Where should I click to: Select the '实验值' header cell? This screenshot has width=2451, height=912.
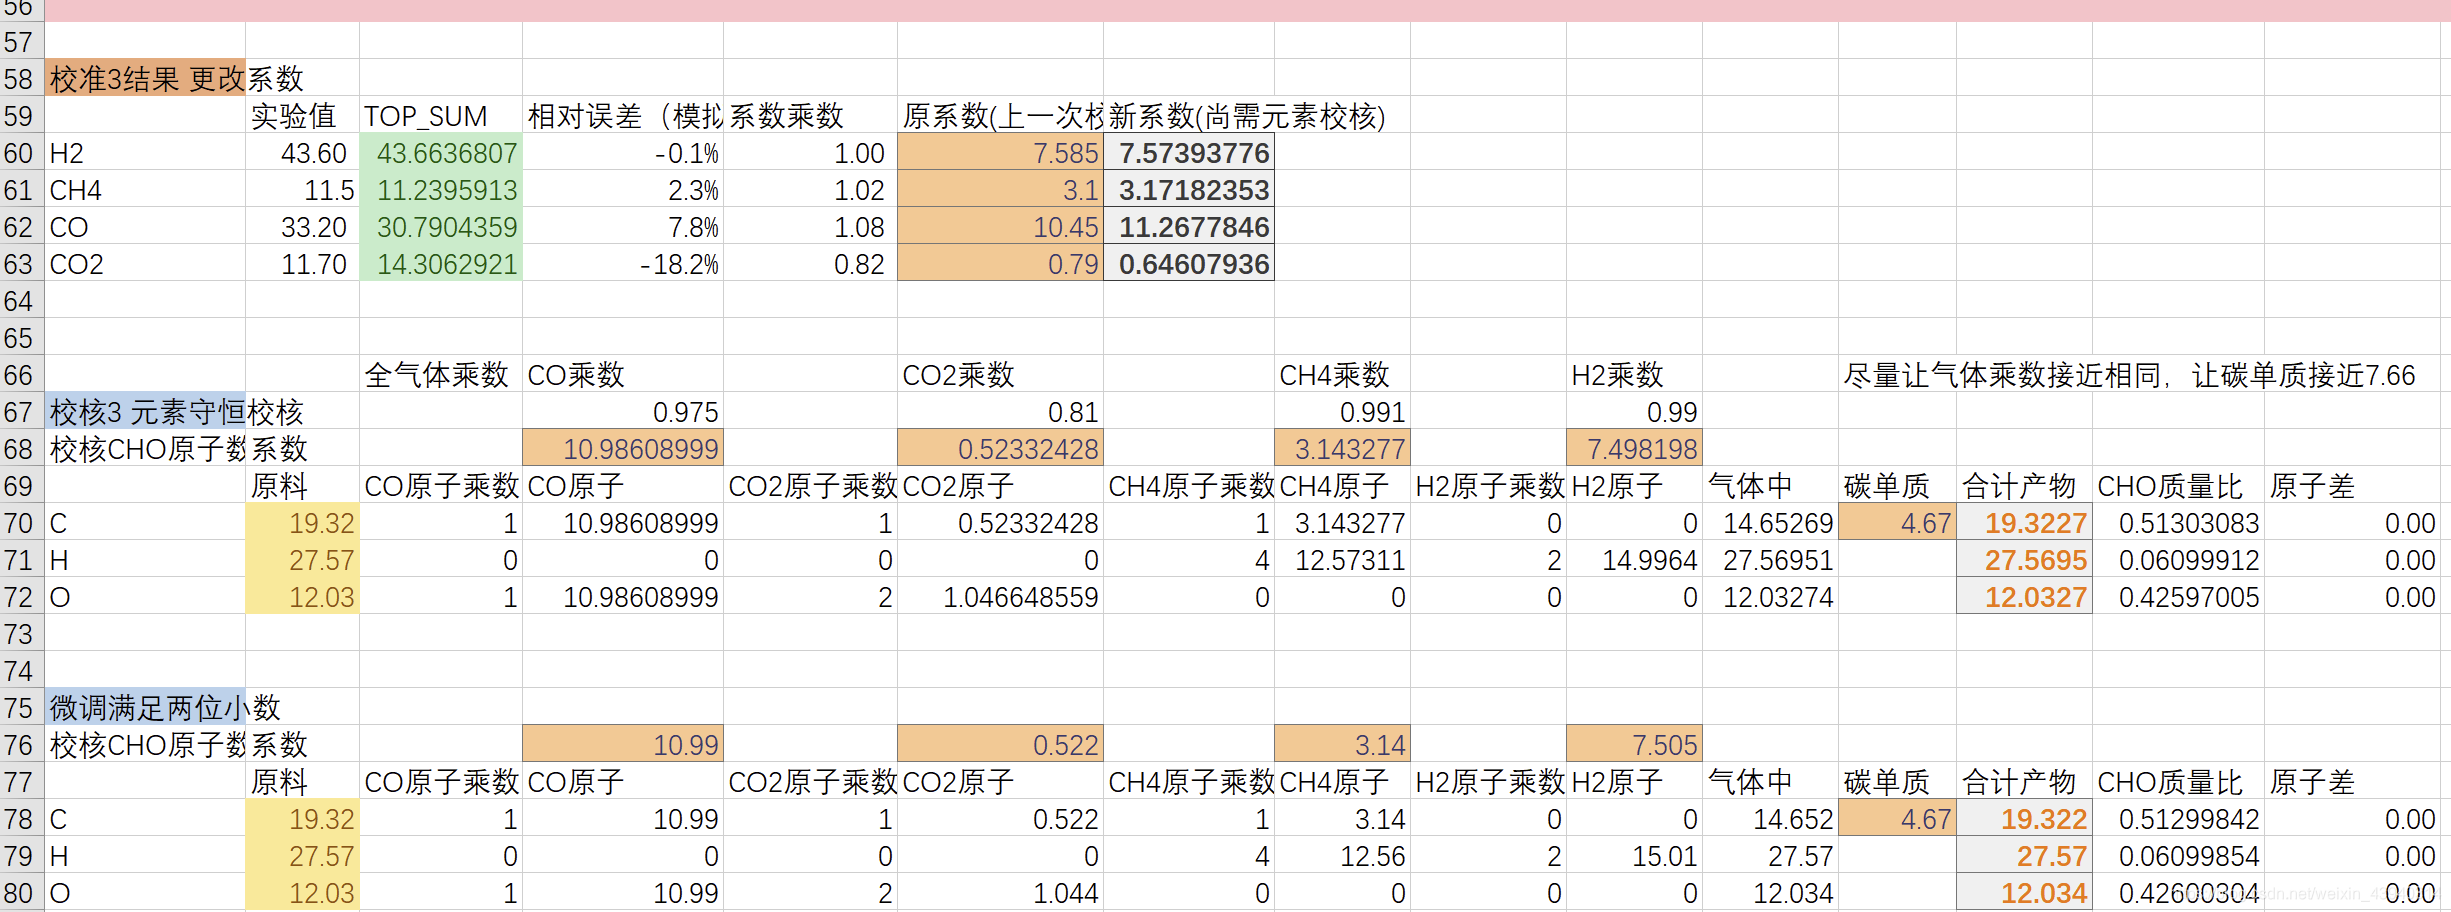[x=302, y=115]
